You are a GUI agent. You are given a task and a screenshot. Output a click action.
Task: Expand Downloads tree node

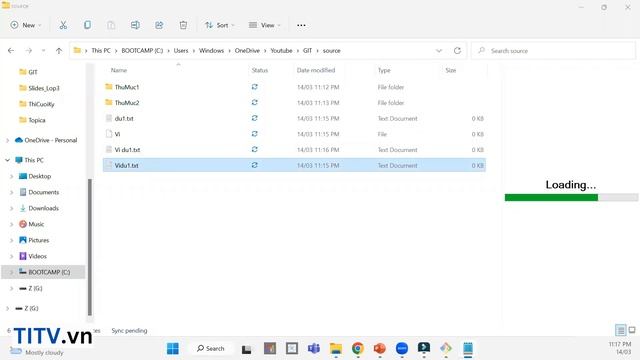11,208
